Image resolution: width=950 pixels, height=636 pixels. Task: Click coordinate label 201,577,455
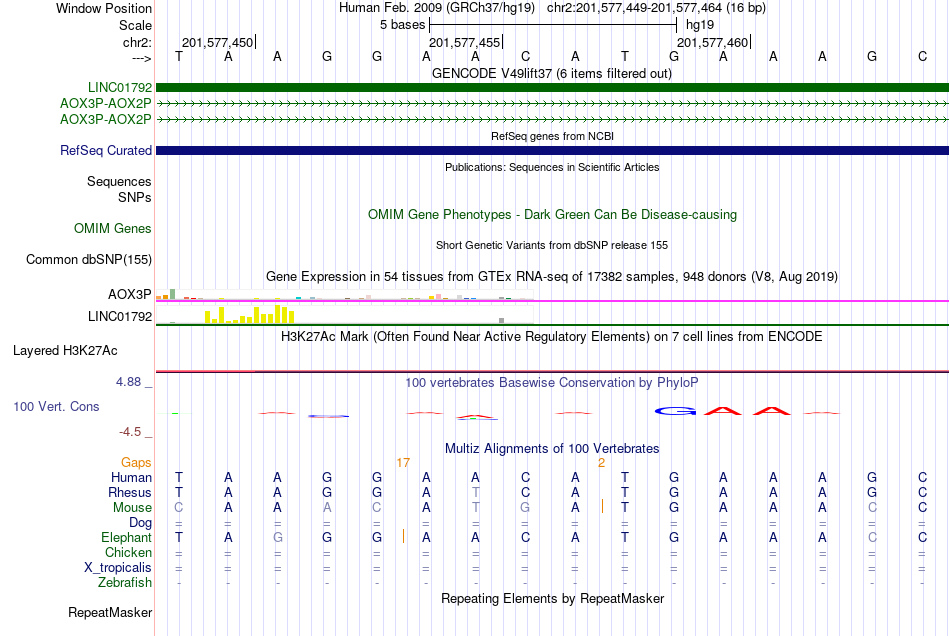[x=465, y=42]
